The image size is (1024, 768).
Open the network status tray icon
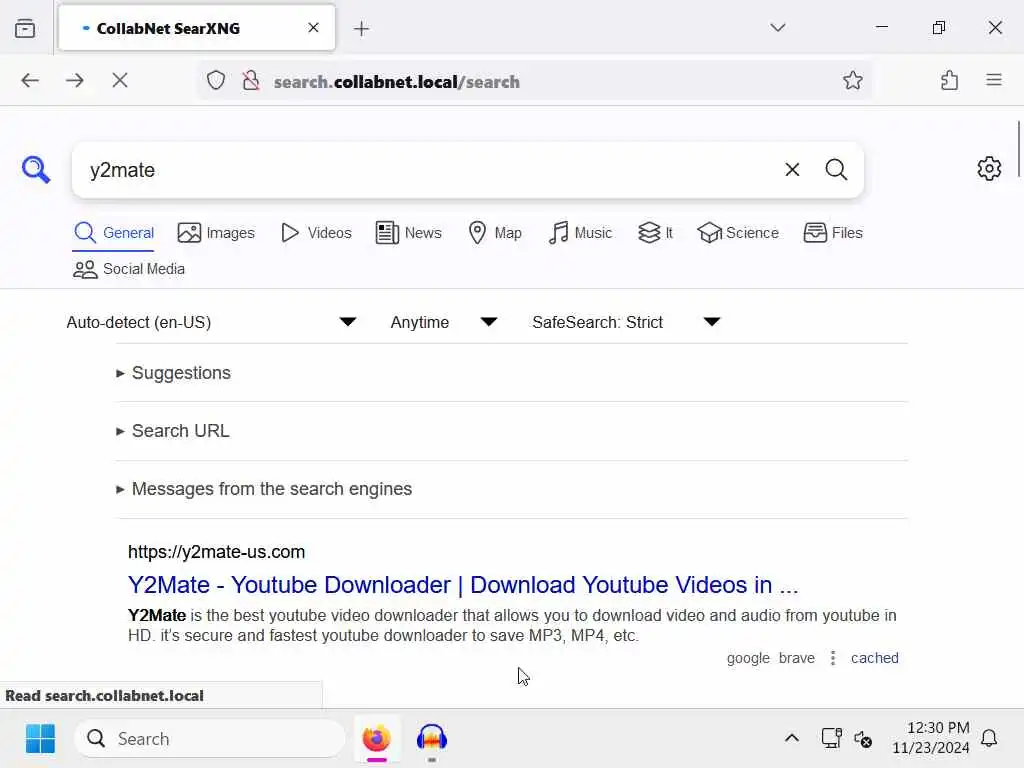point(831,739)
